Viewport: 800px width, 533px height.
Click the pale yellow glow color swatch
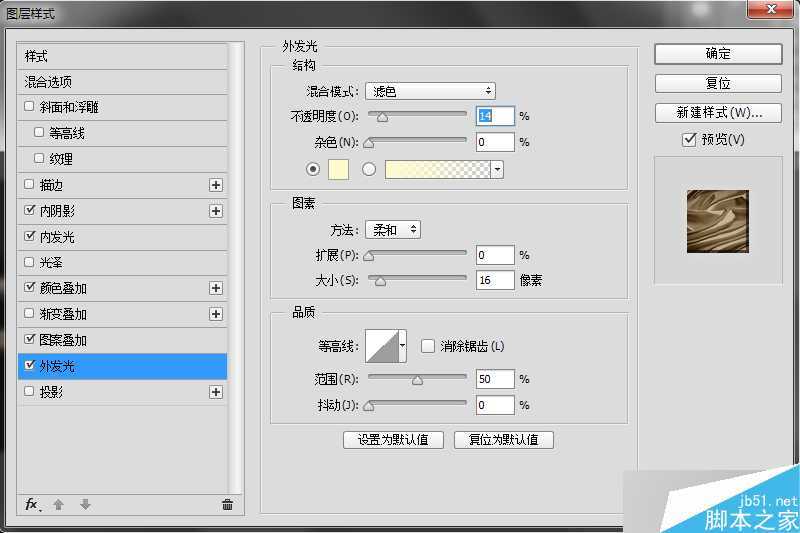coord(338,170)
